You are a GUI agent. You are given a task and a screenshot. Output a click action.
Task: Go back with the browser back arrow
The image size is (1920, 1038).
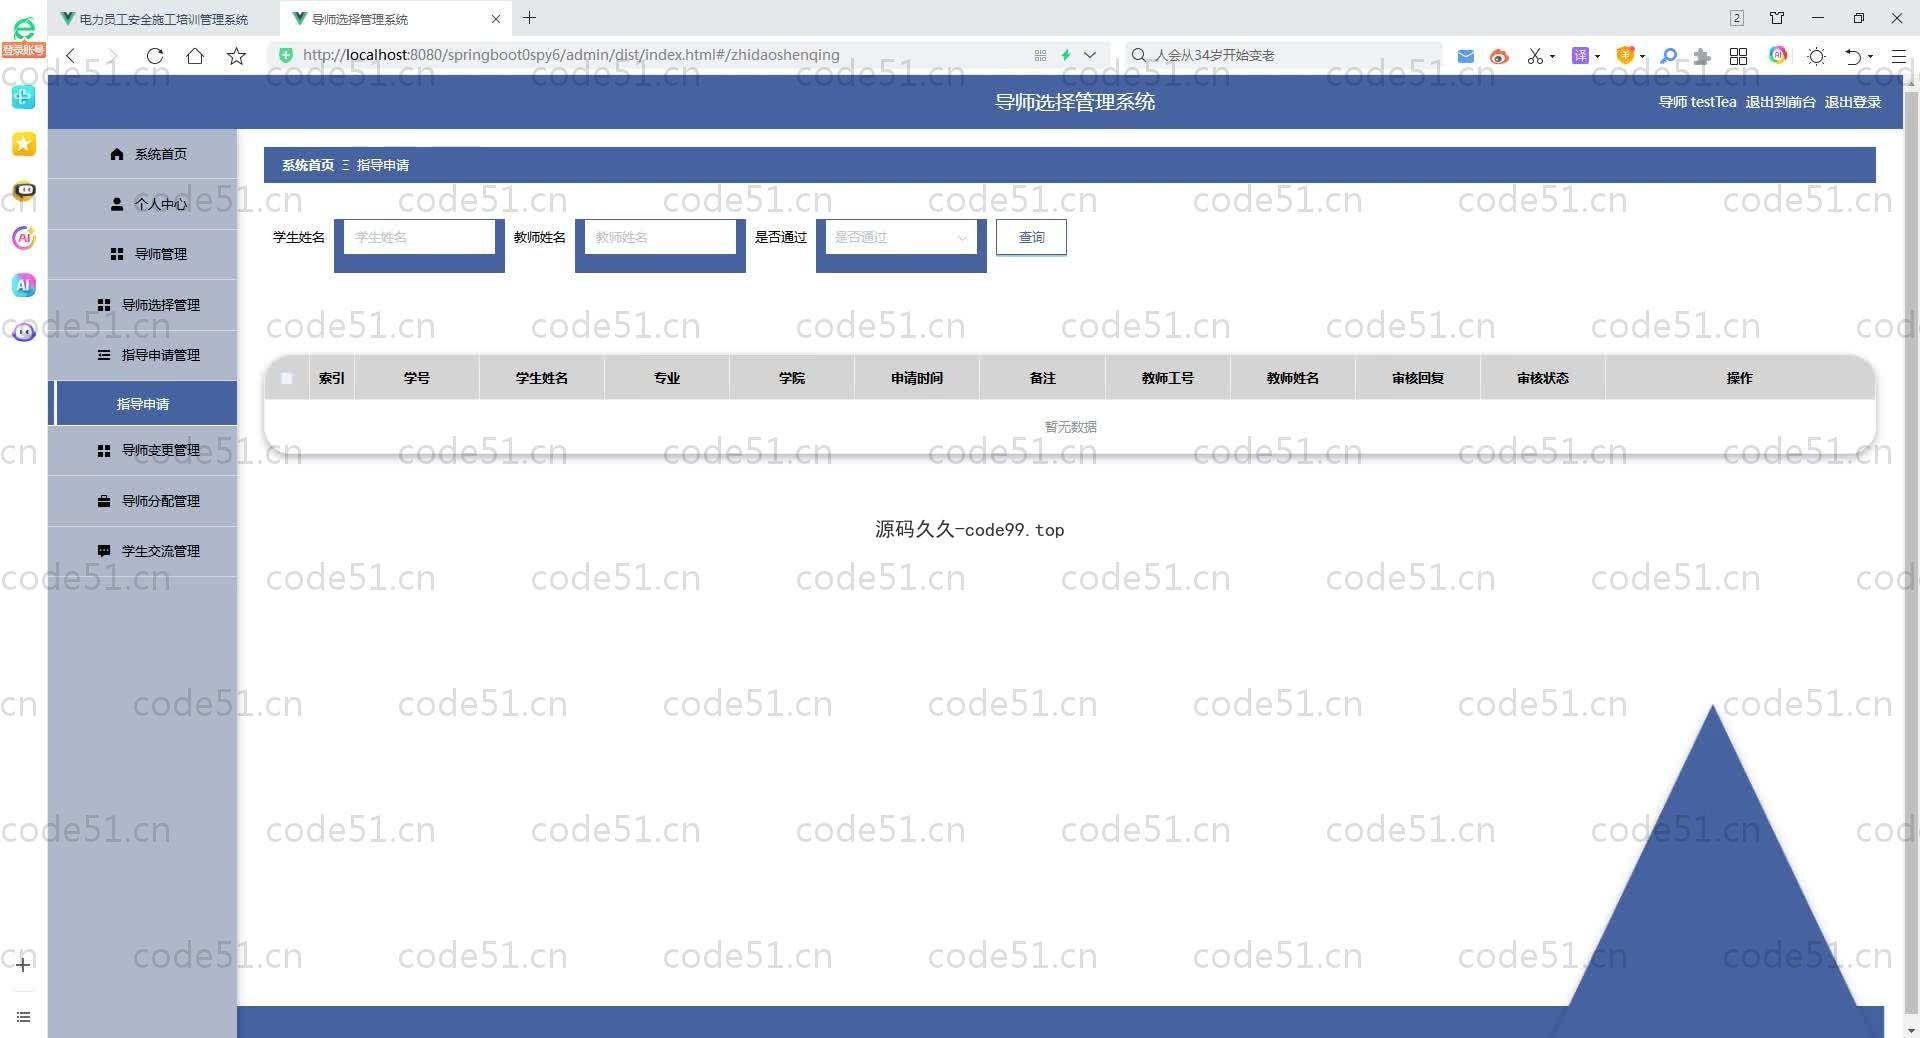pos(71,56)
